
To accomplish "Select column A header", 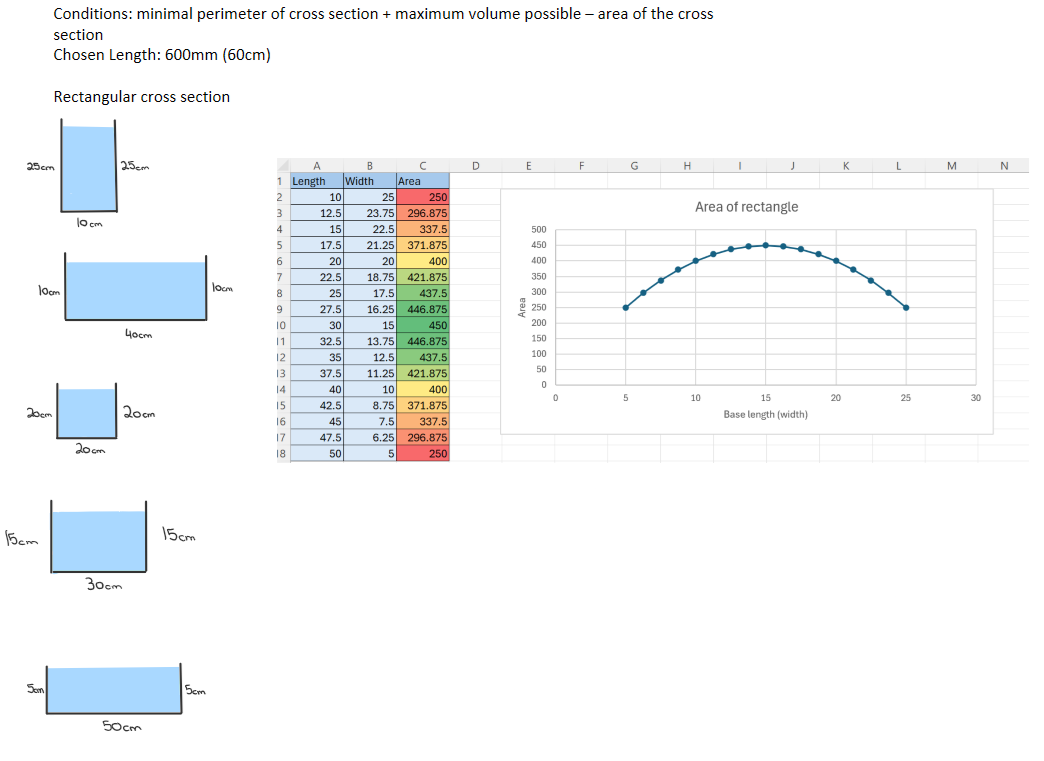I will [x=317, y=166].
